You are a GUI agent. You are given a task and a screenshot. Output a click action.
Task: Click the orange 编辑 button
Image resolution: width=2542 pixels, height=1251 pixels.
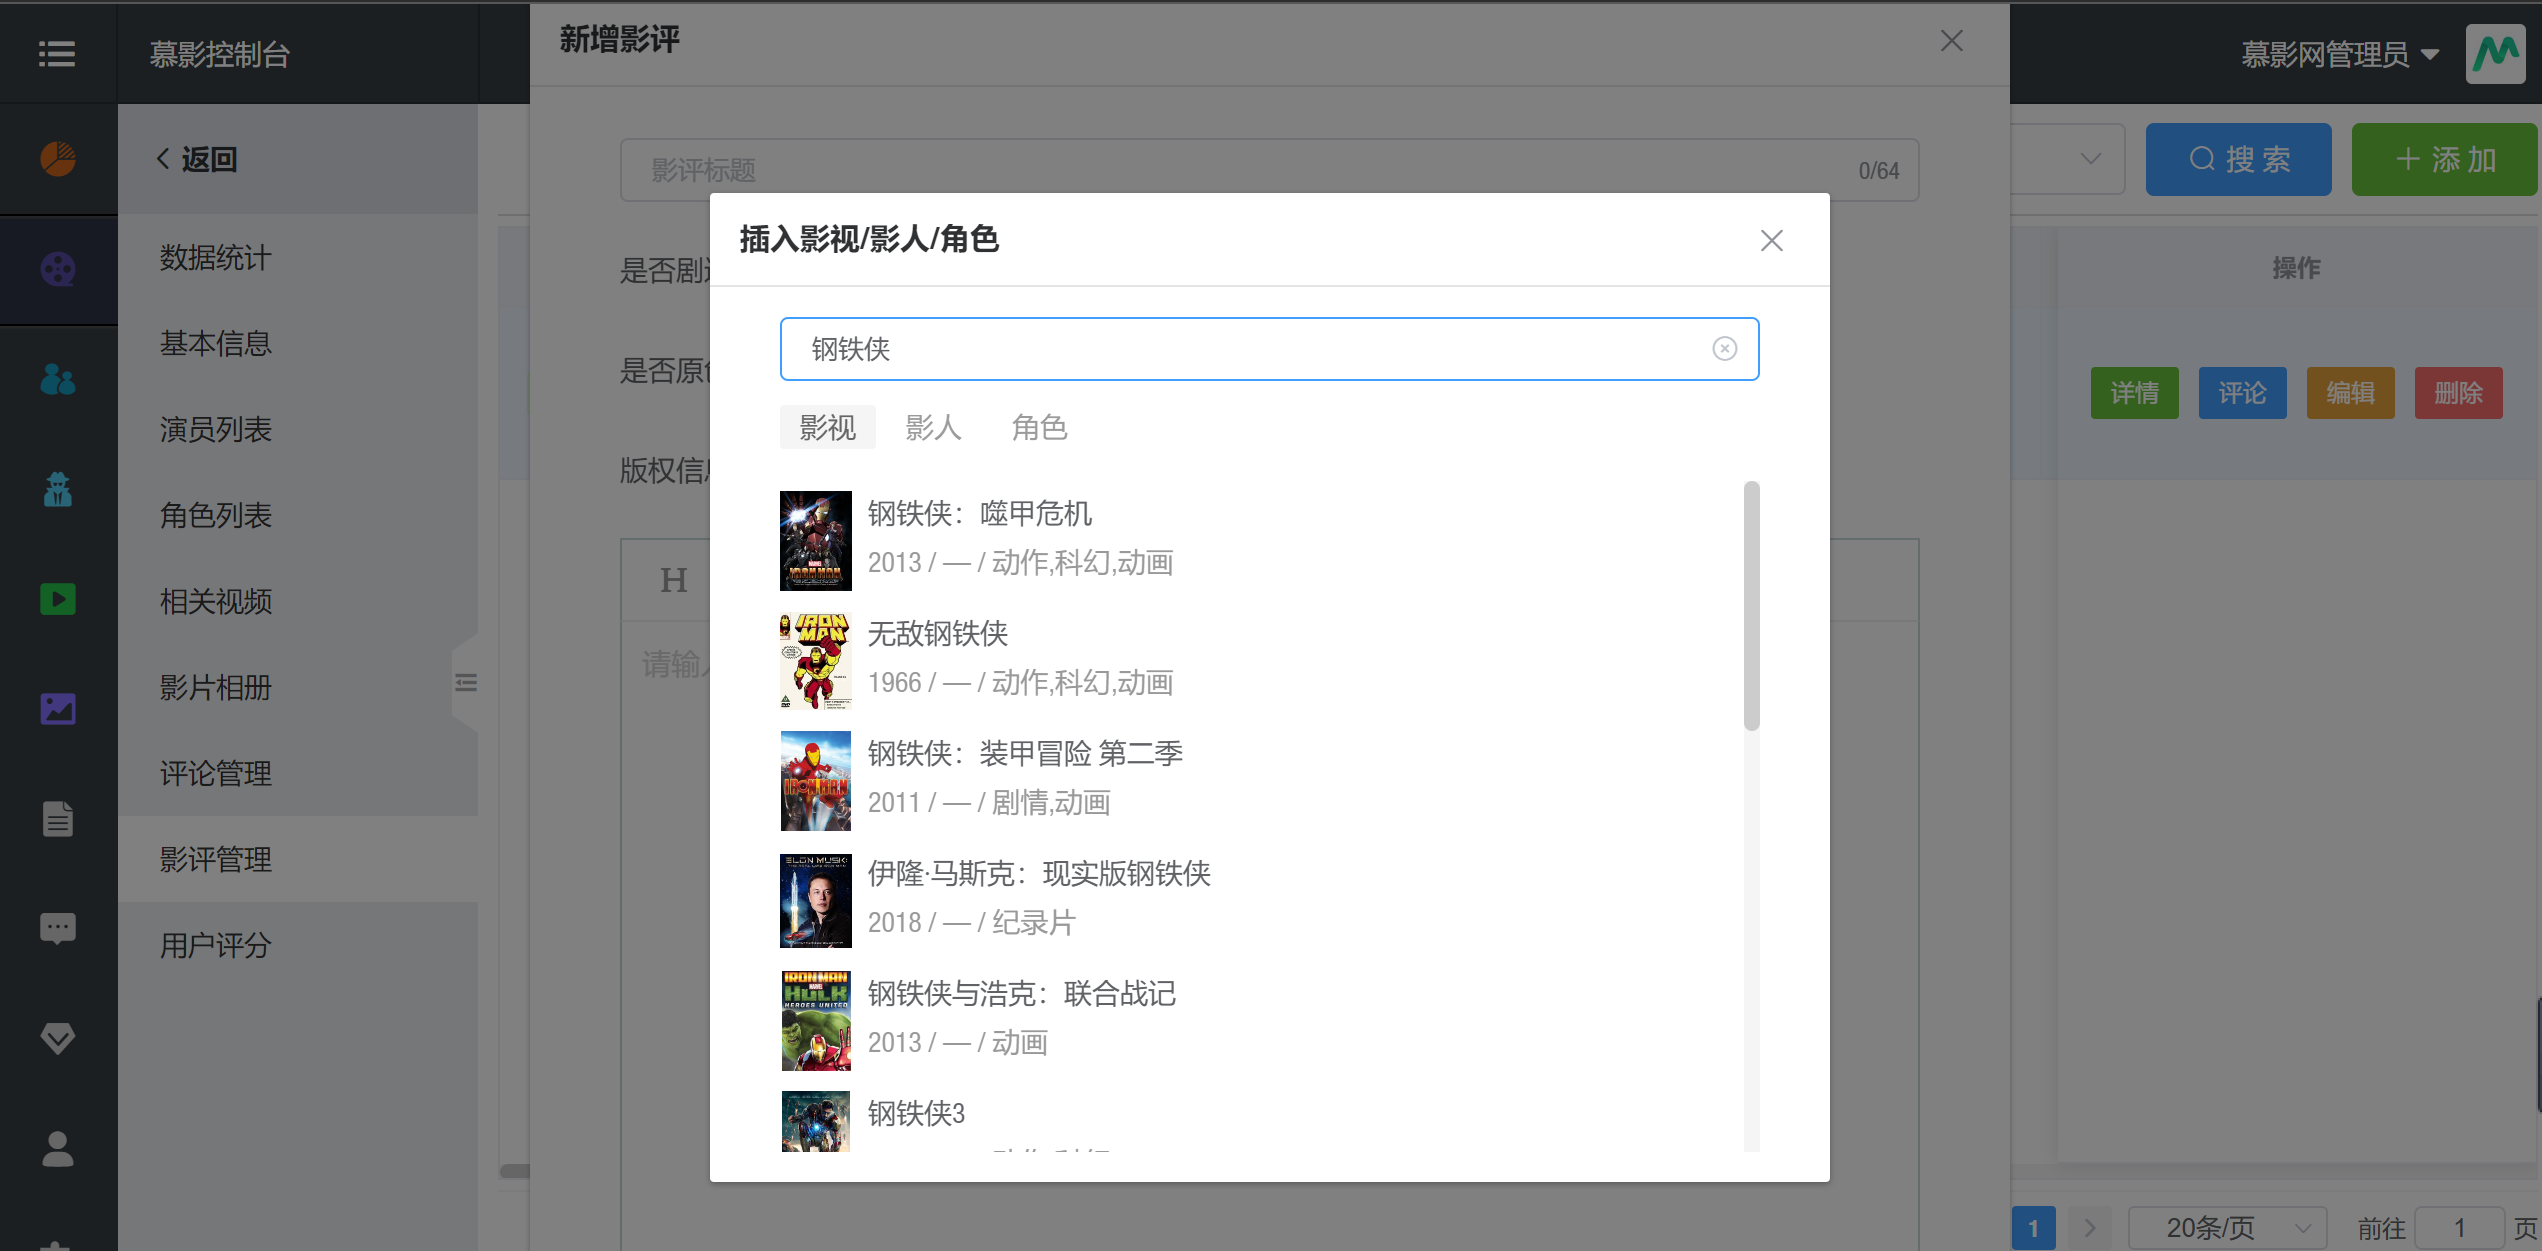click(2350, 392)
